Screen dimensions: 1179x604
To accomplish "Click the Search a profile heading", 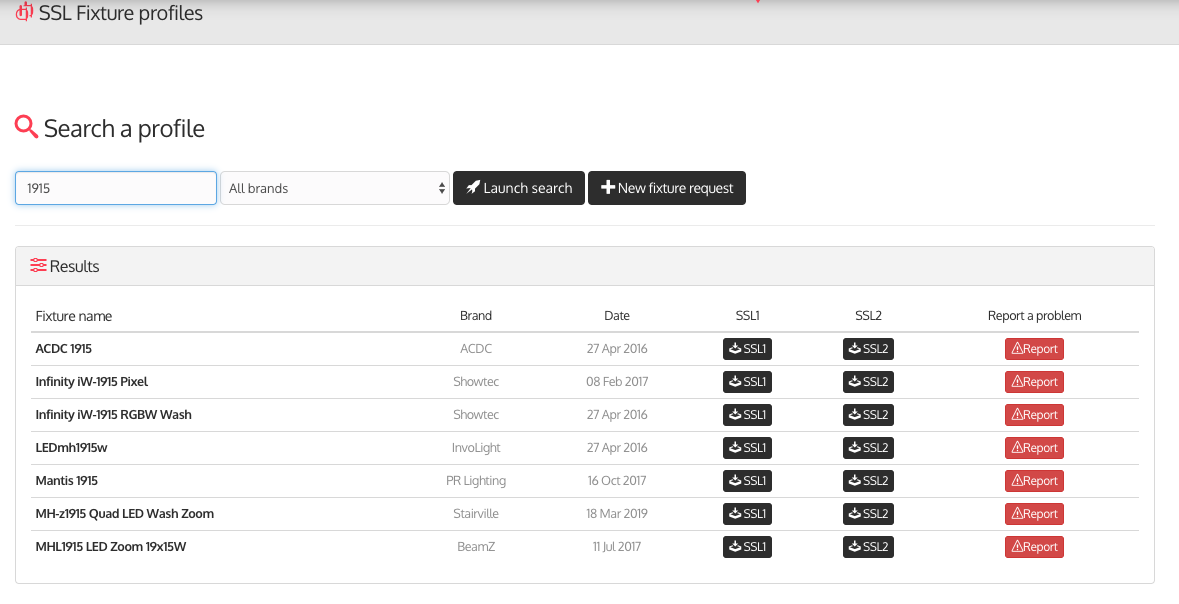I will coord(124,129).
